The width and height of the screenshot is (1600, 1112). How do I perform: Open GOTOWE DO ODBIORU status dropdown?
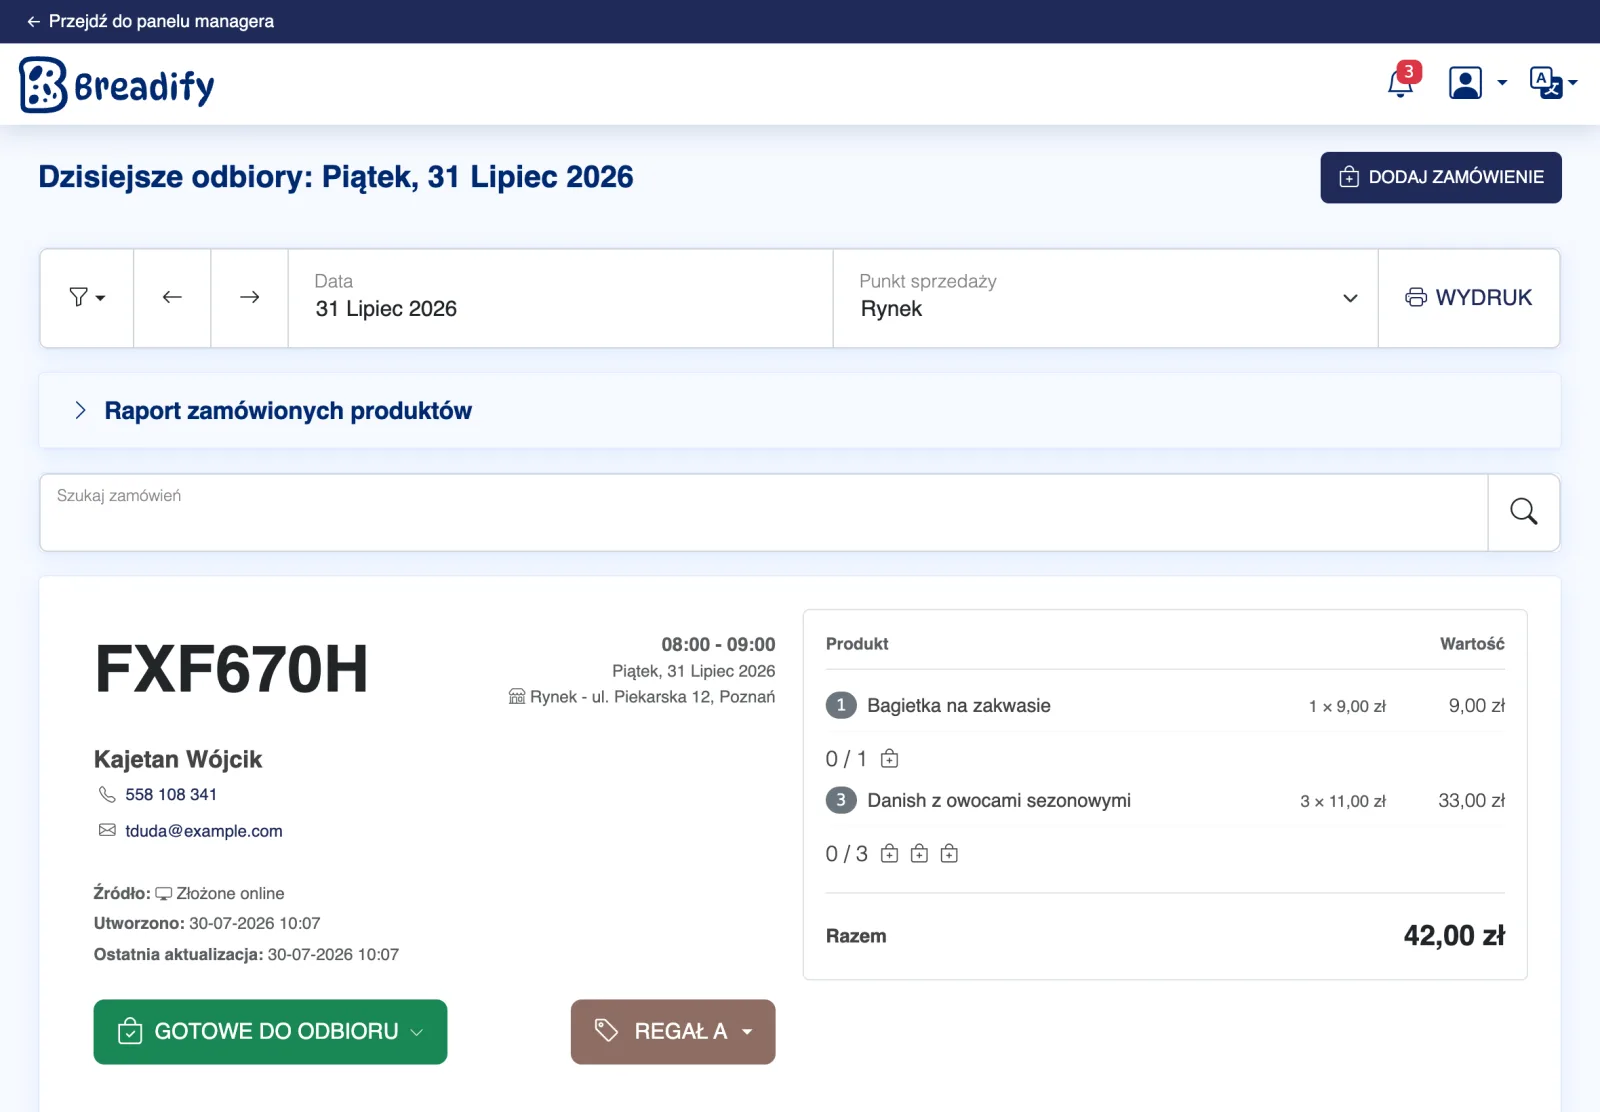click(x=270, y=1032)
